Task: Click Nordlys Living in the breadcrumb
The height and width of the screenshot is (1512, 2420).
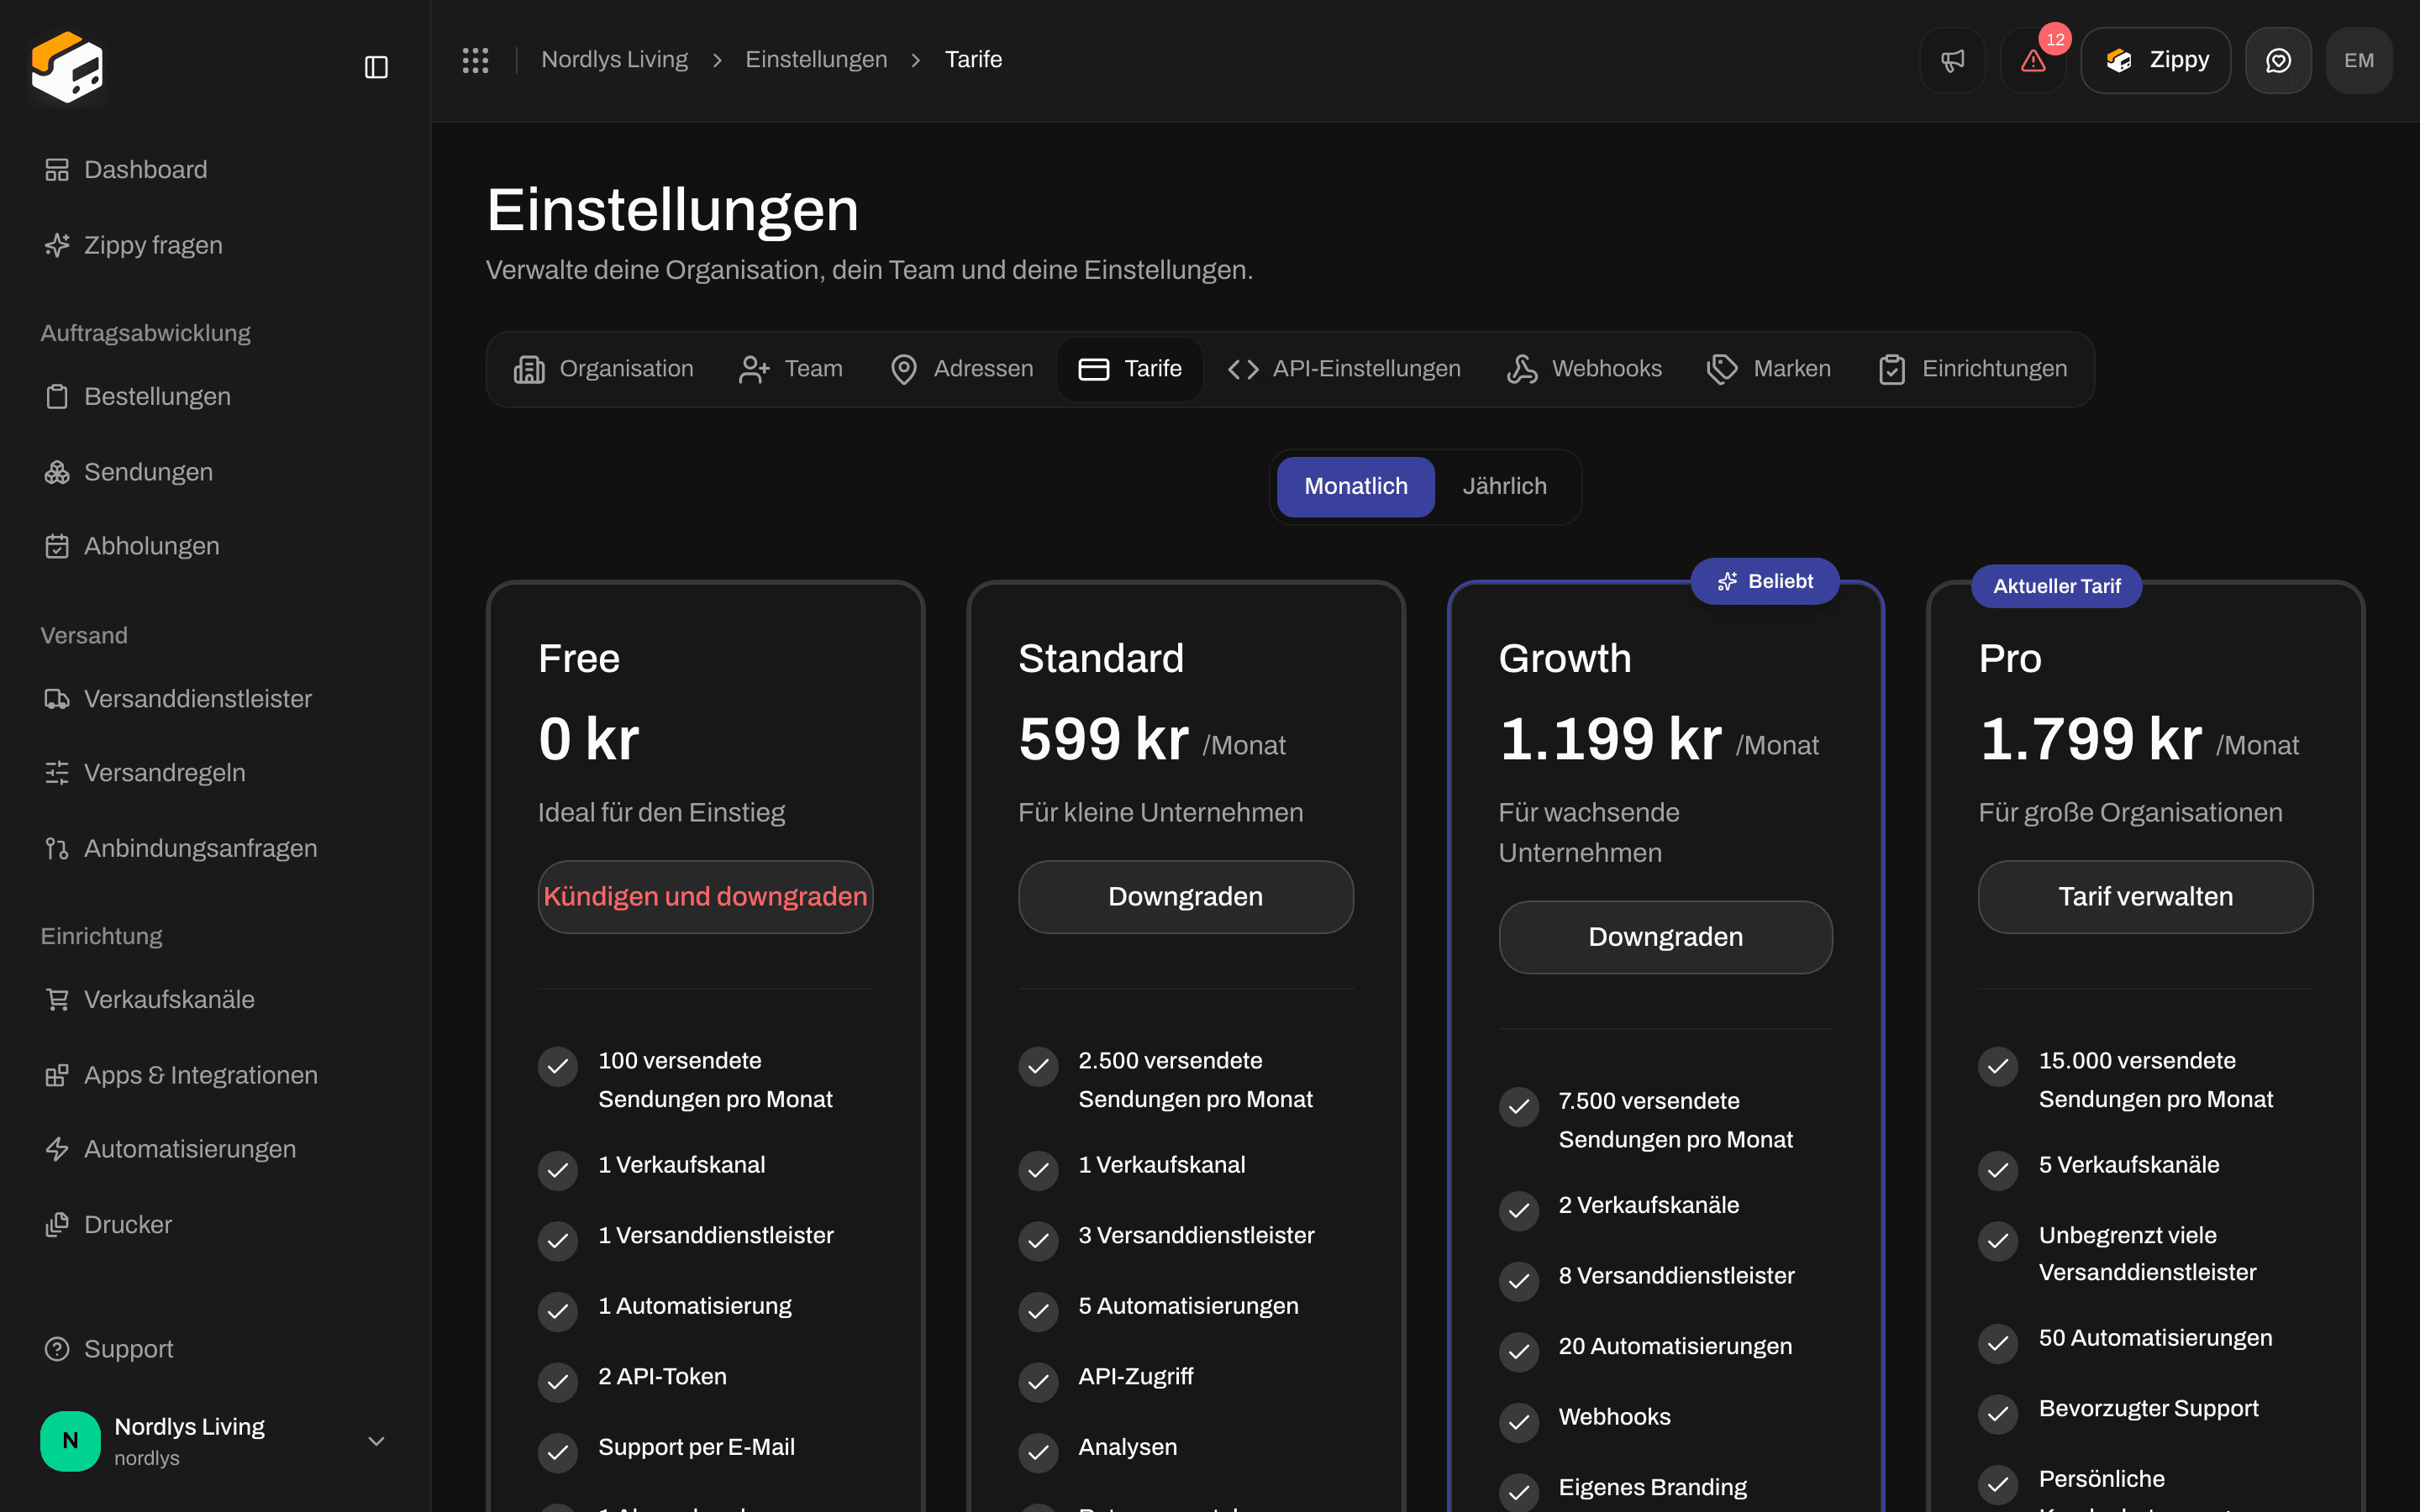Action: tap(614, 60)
